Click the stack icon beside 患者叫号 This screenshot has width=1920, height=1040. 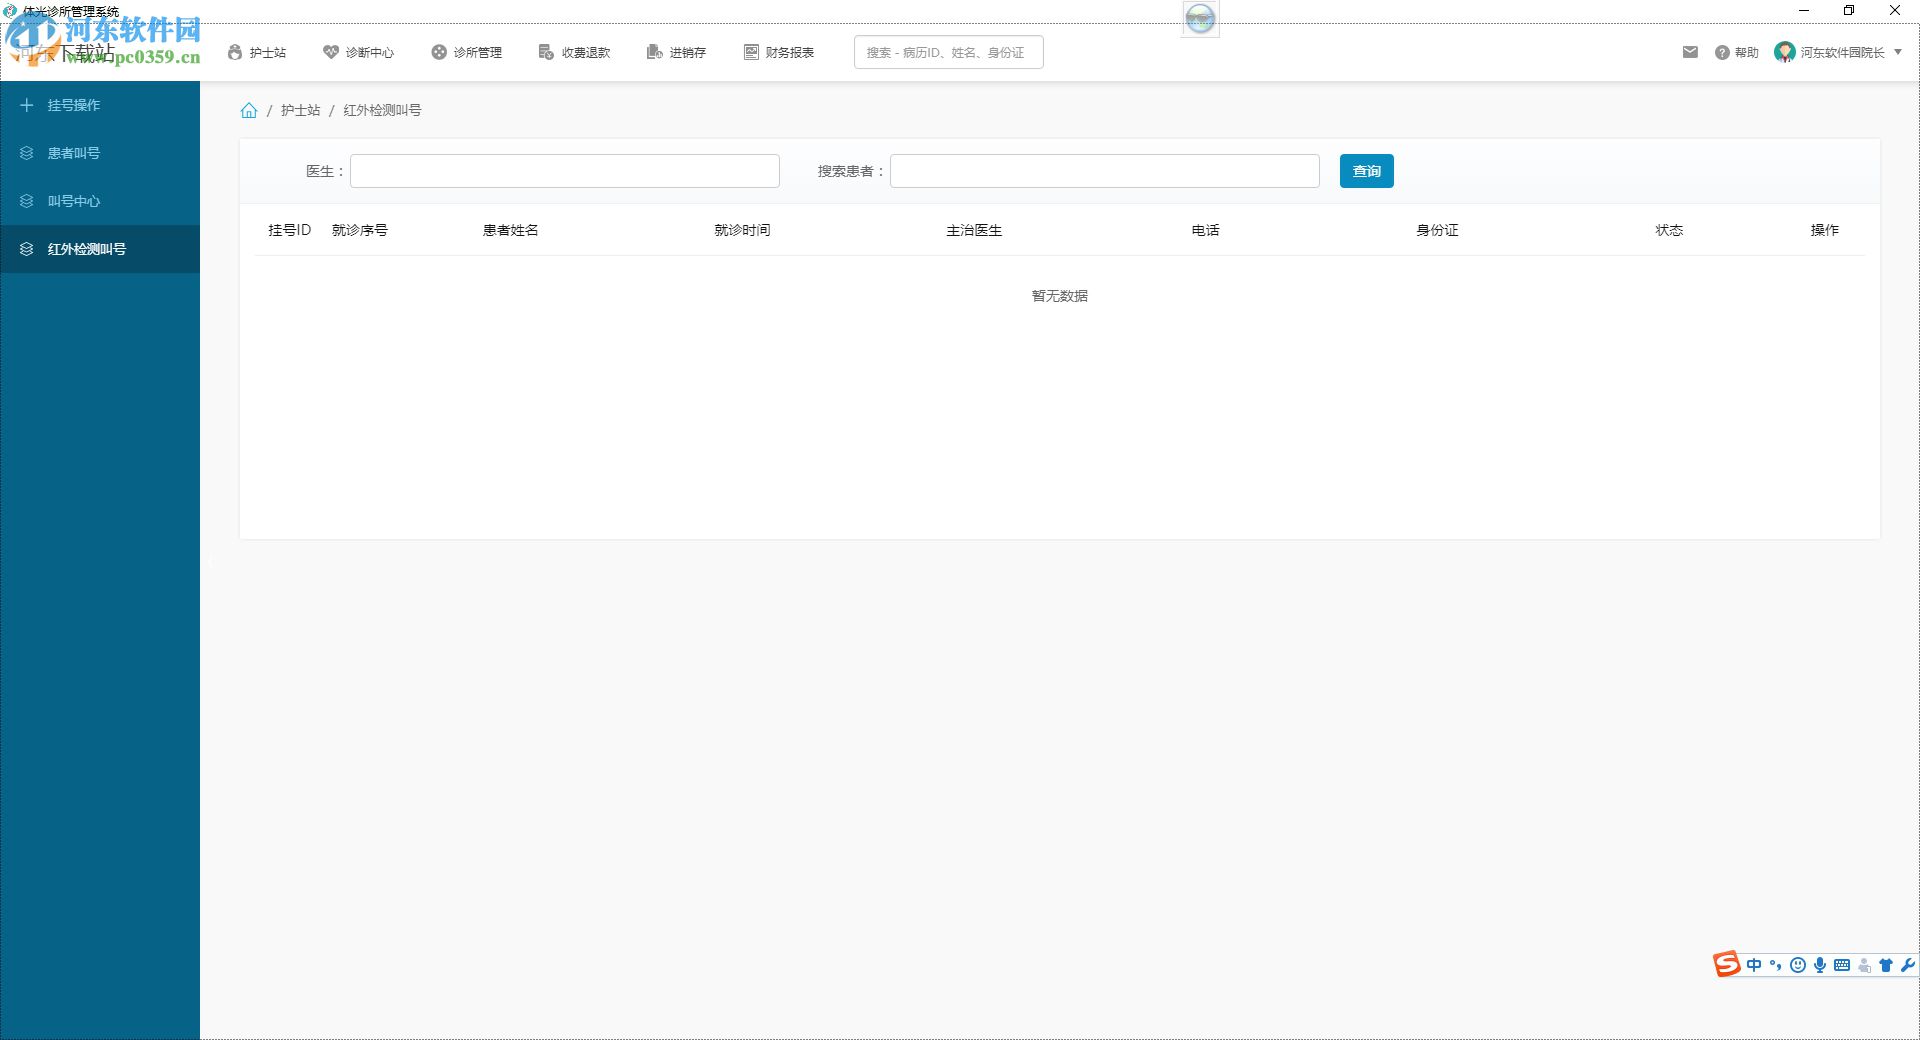coord(27,153)
